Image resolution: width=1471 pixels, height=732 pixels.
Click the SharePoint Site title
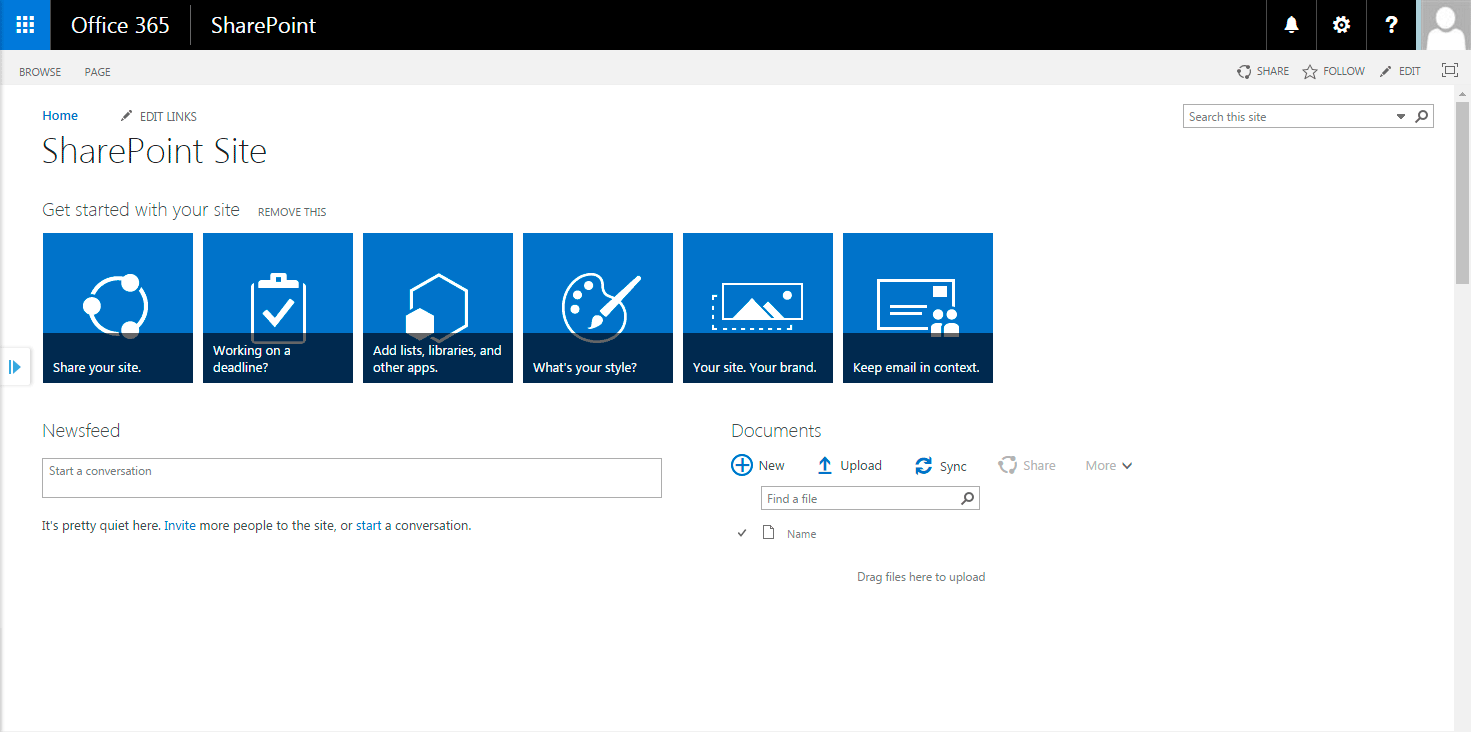(x=154, y=151)
